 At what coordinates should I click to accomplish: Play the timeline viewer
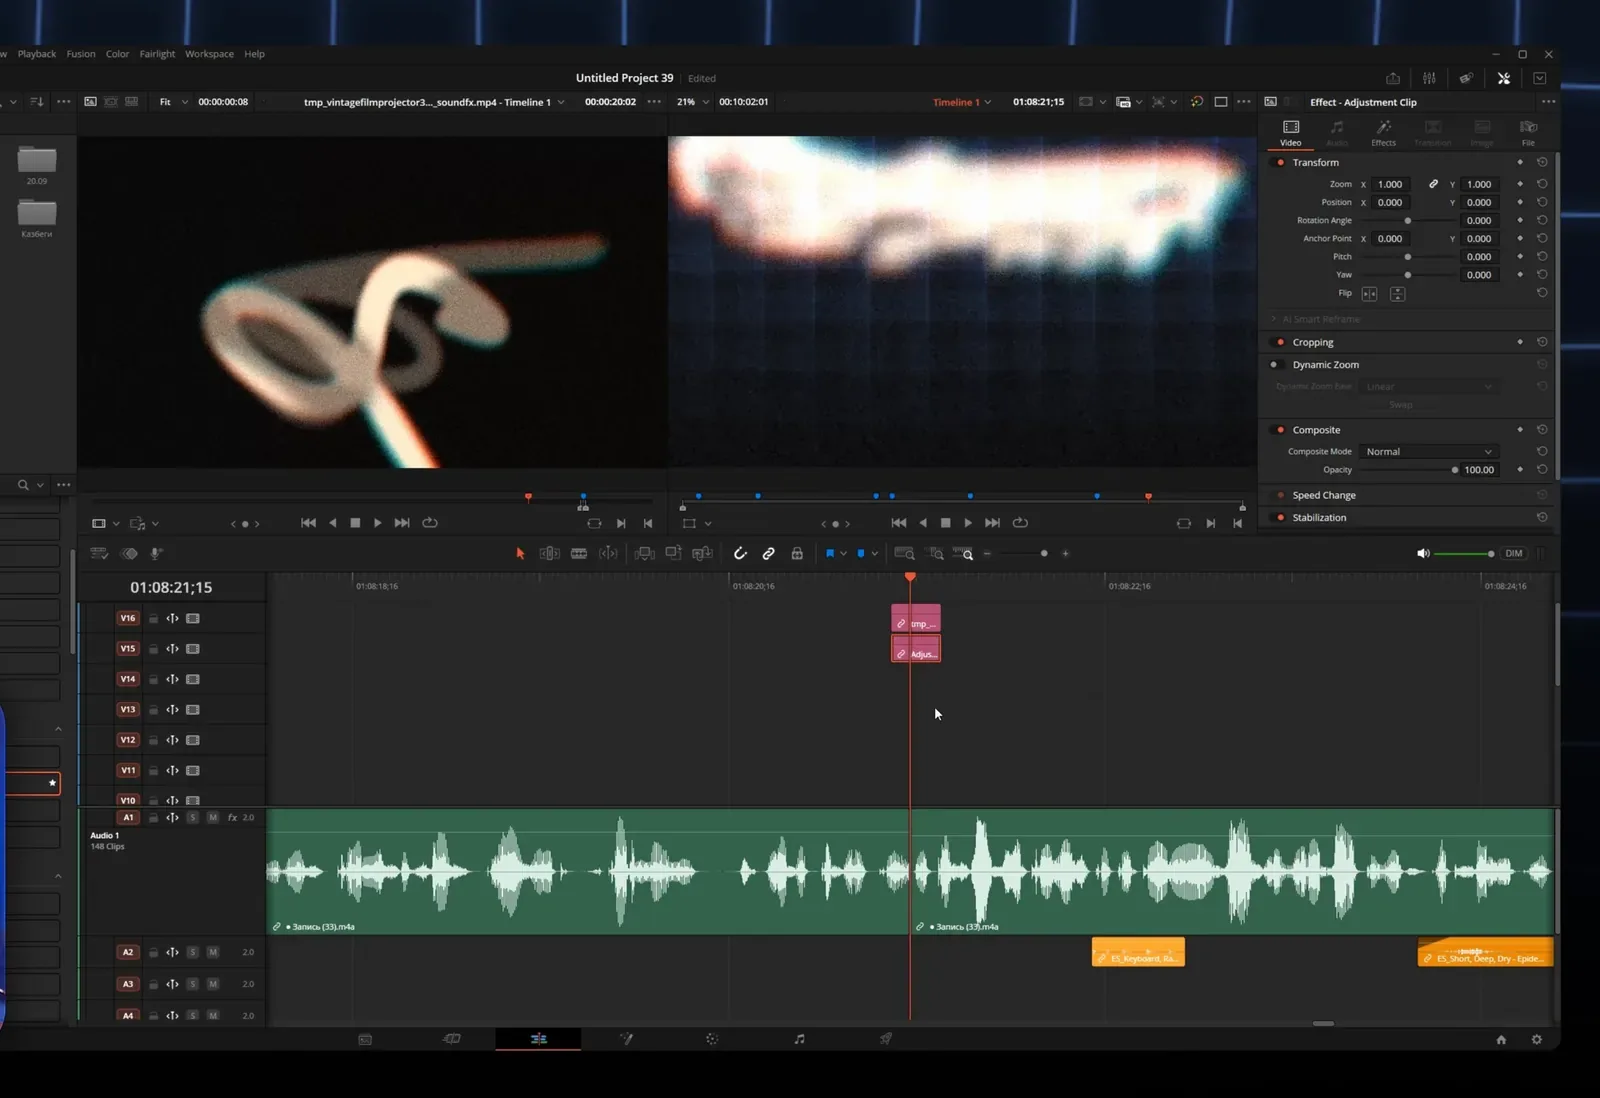[x=968, y=523]
